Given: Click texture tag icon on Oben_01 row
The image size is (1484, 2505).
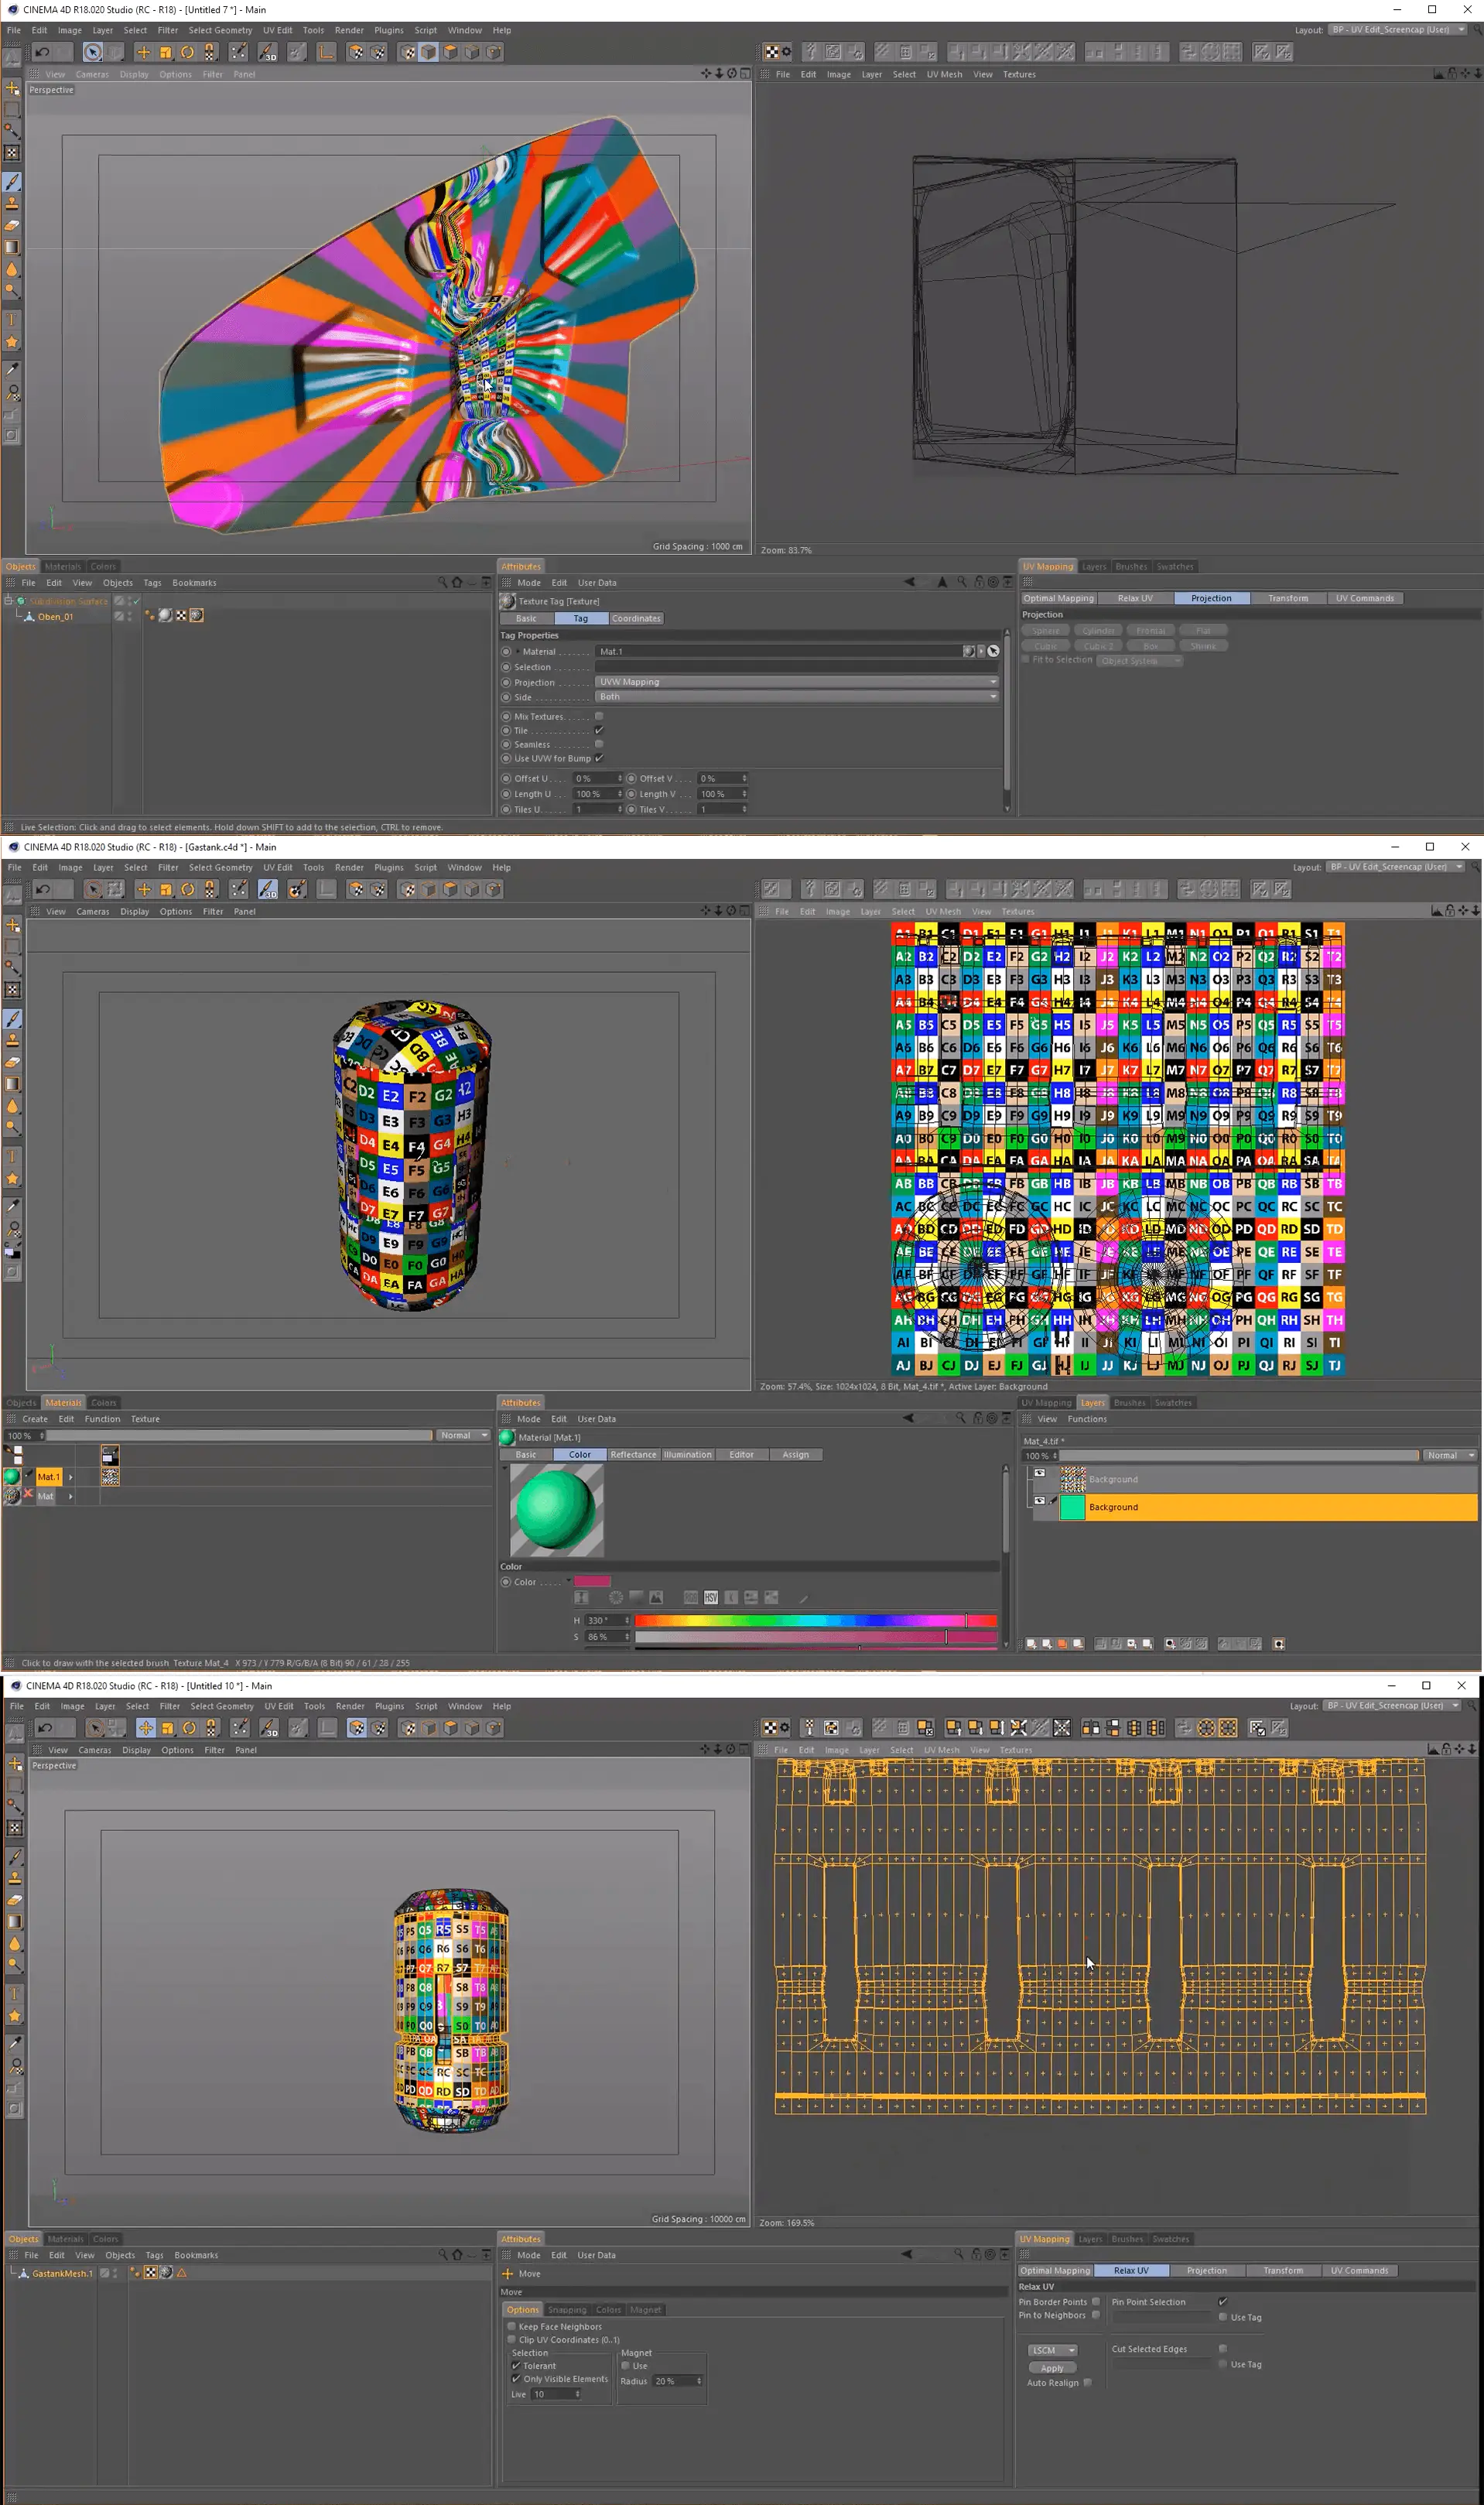Looking at the screenshot, I should pyautogui.click(x=197, y=616).
